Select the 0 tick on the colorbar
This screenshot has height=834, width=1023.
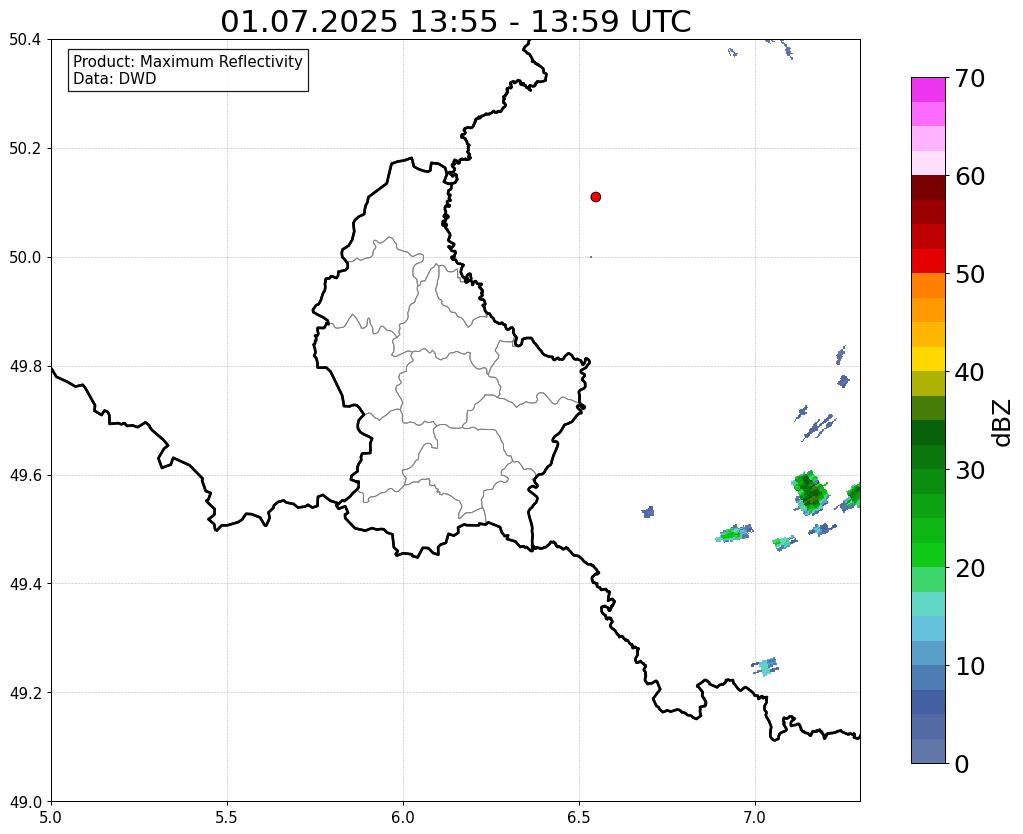962,764
